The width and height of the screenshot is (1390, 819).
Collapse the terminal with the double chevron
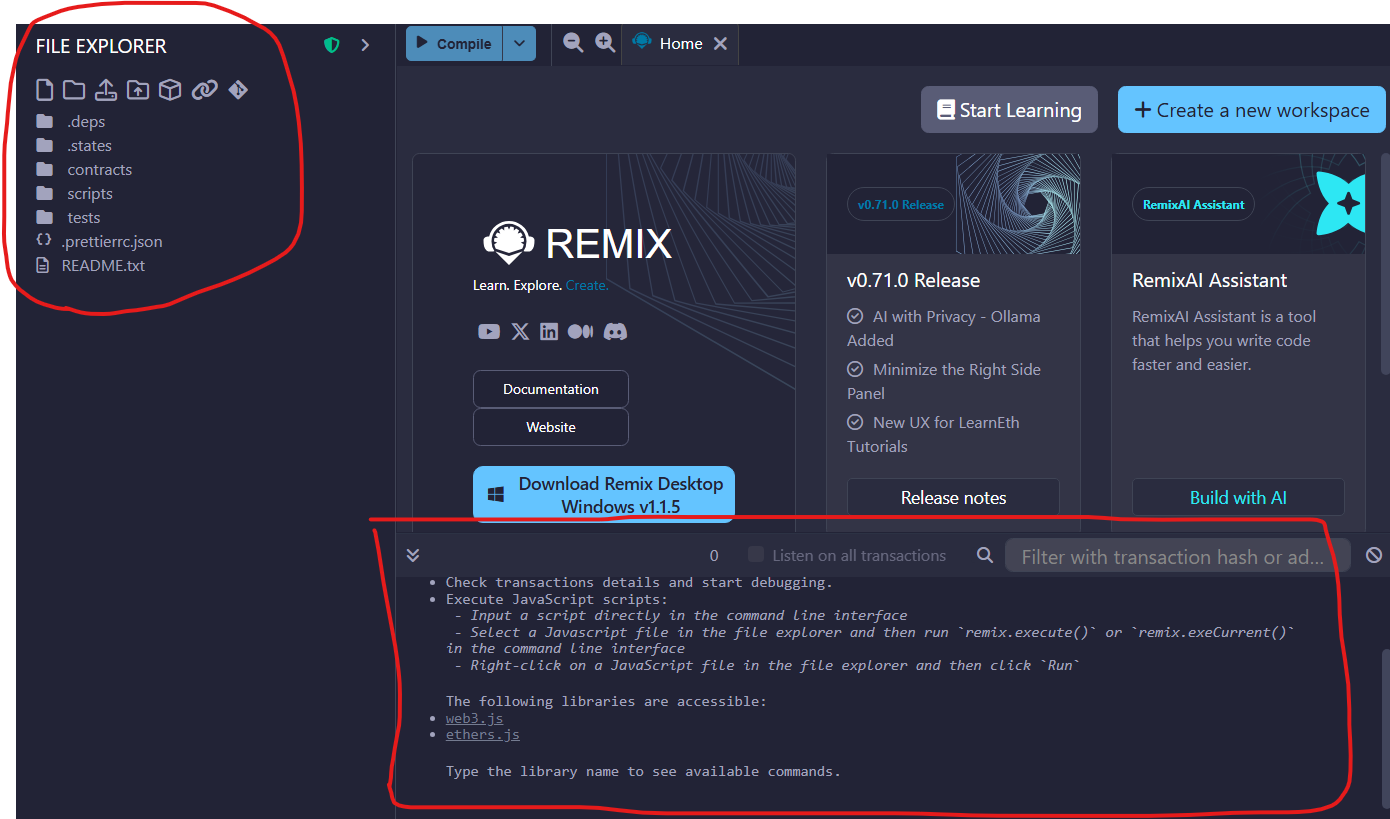point(413,555)
